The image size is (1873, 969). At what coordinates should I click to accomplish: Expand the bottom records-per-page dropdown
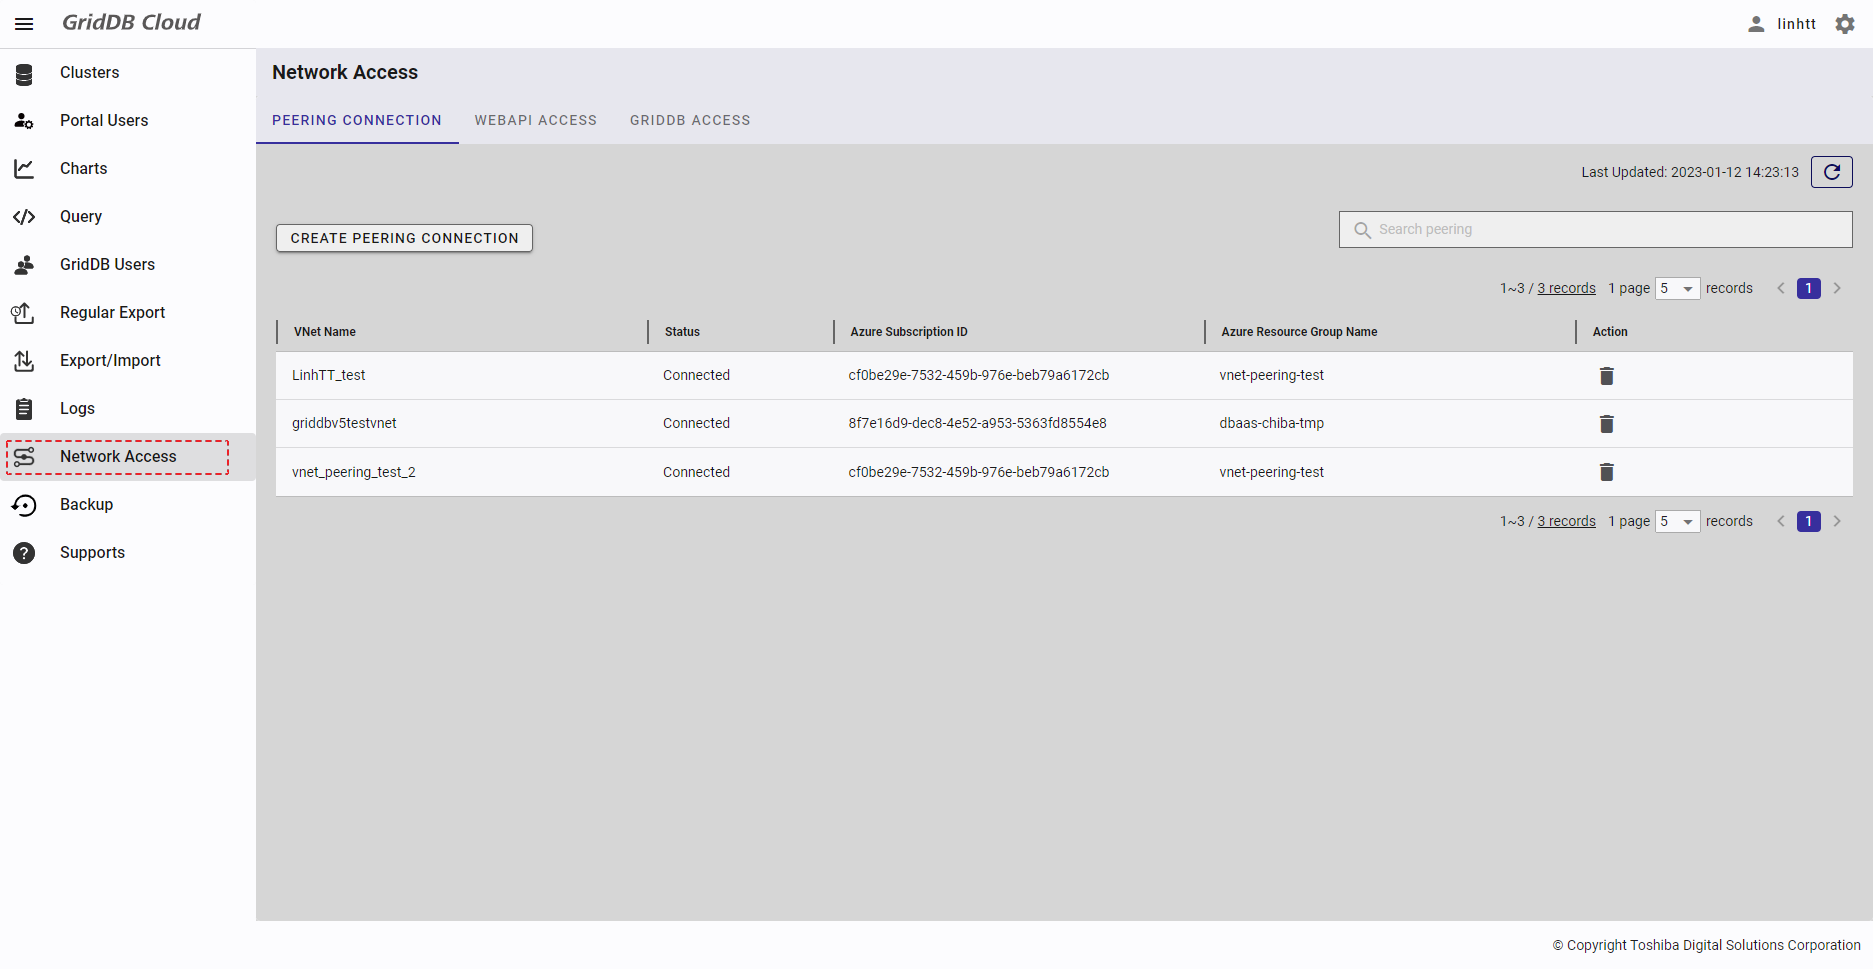click(1677, 522)
